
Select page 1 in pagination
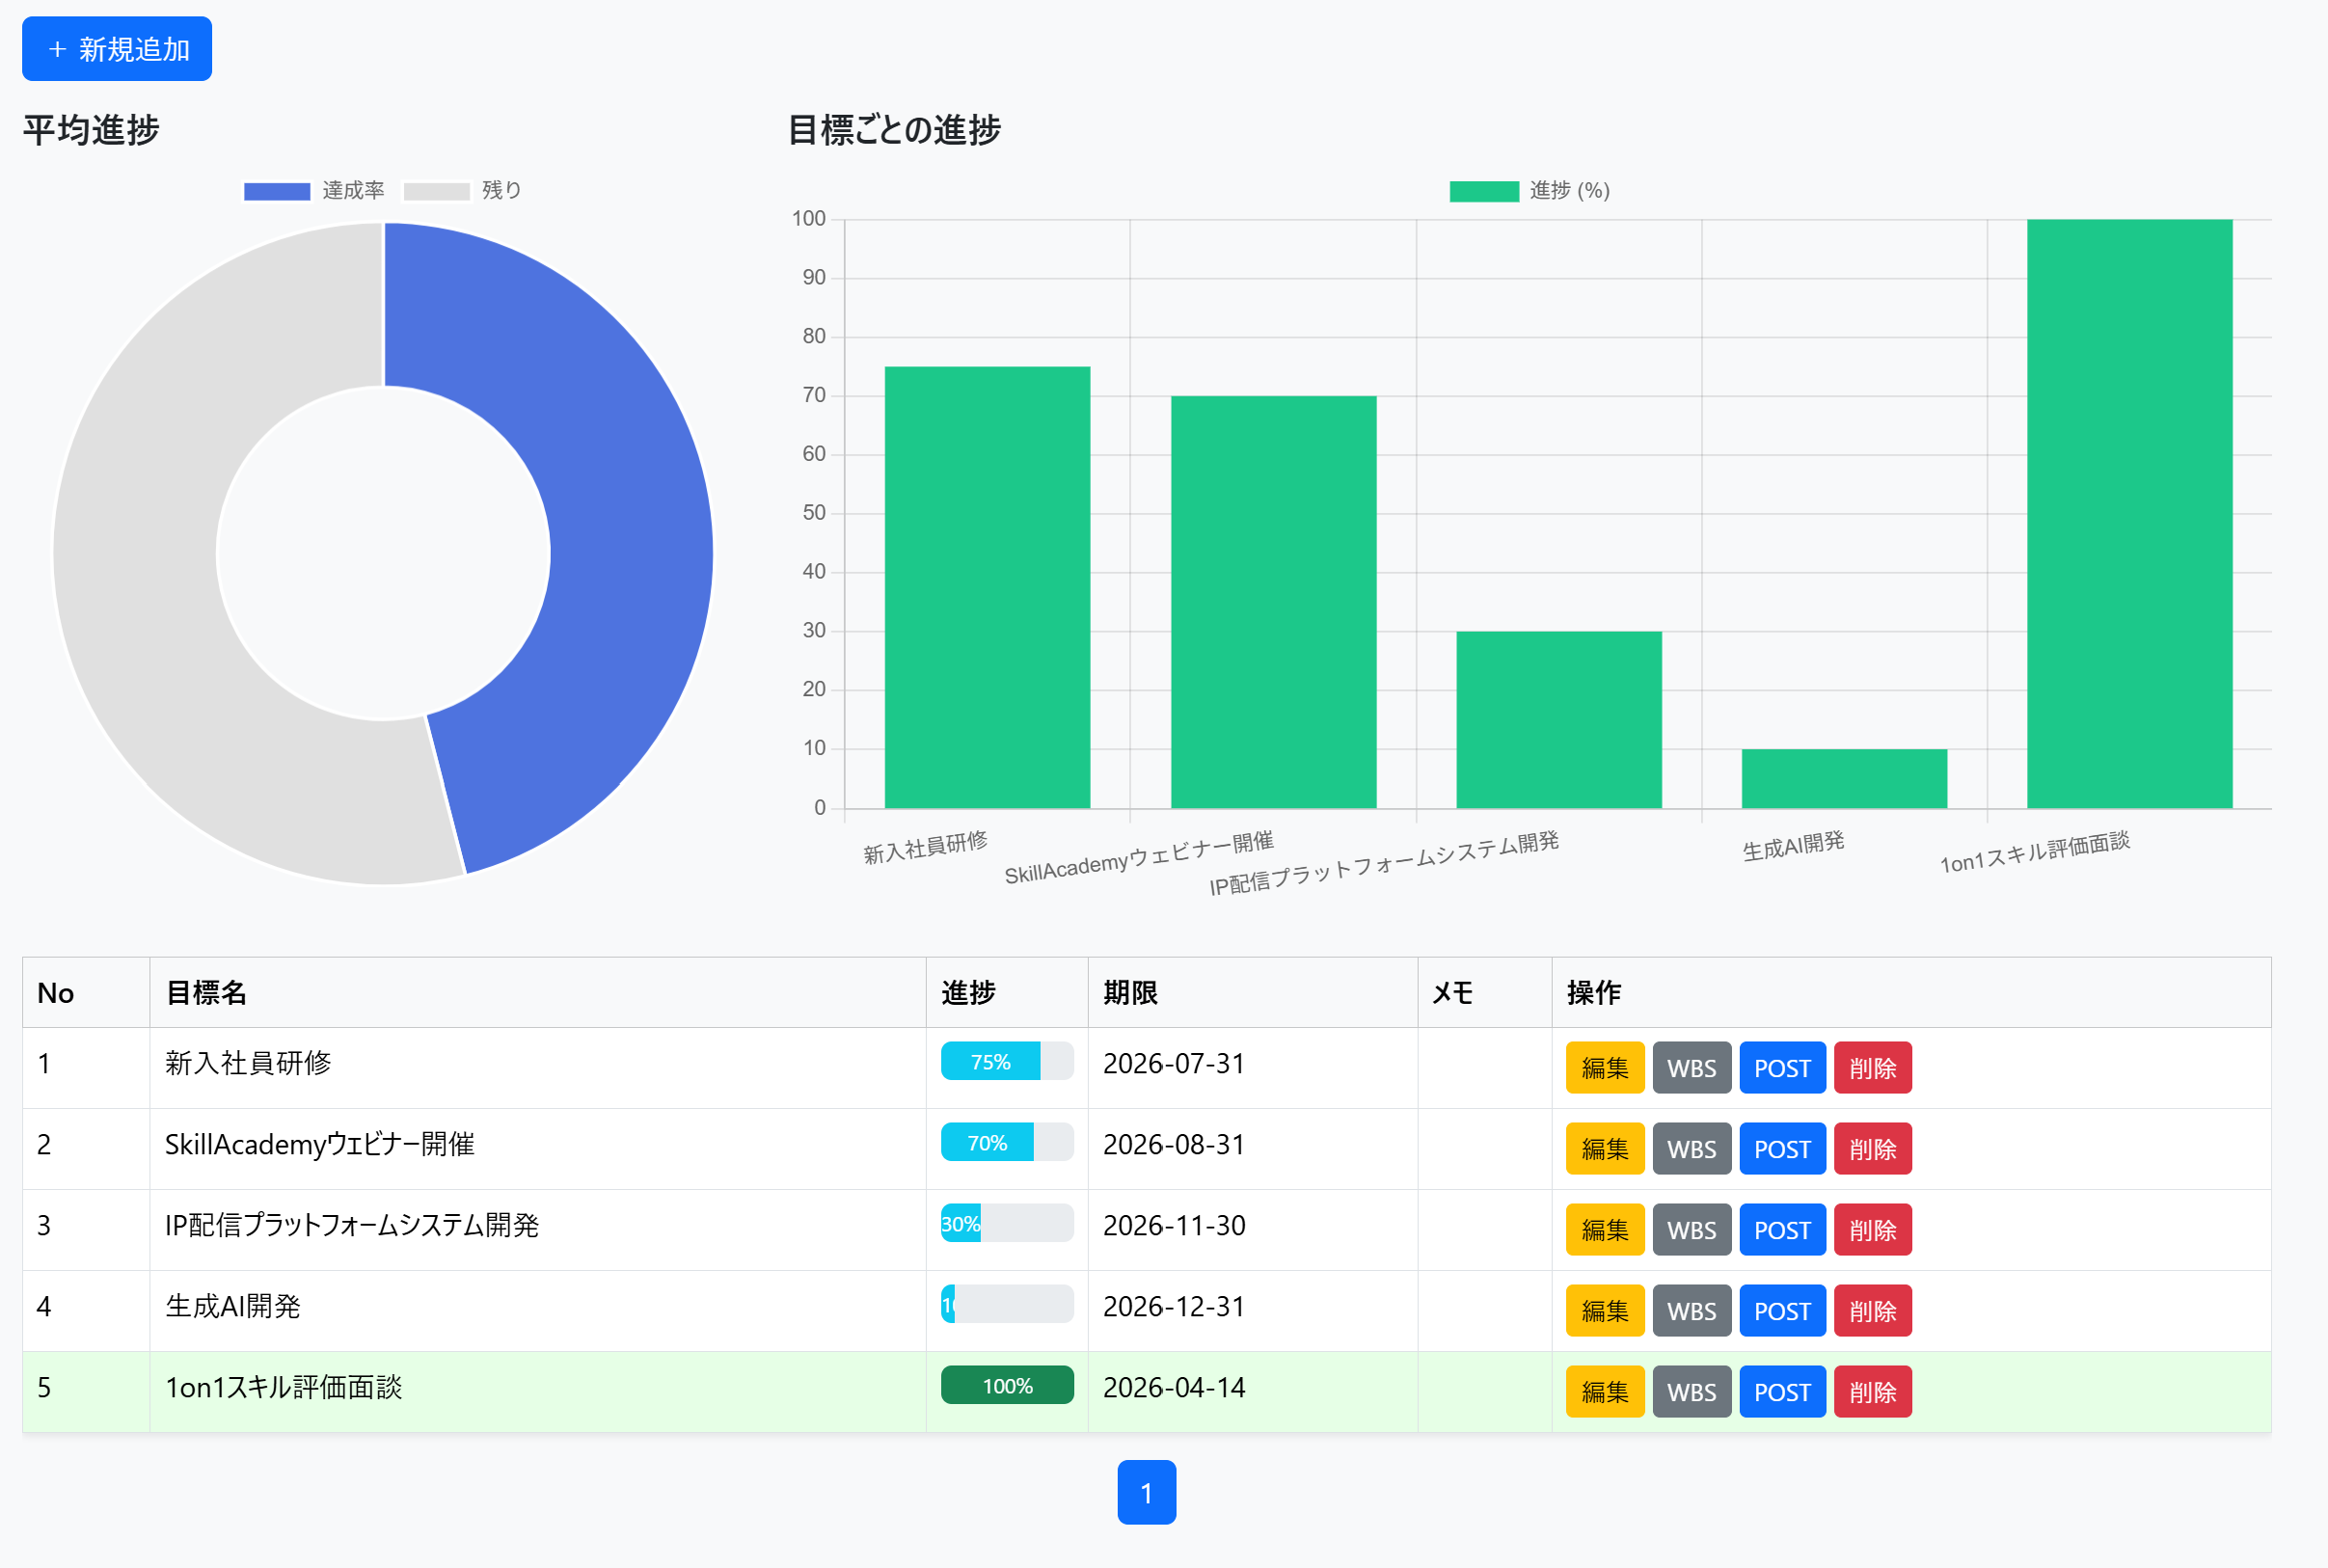1146,1492
